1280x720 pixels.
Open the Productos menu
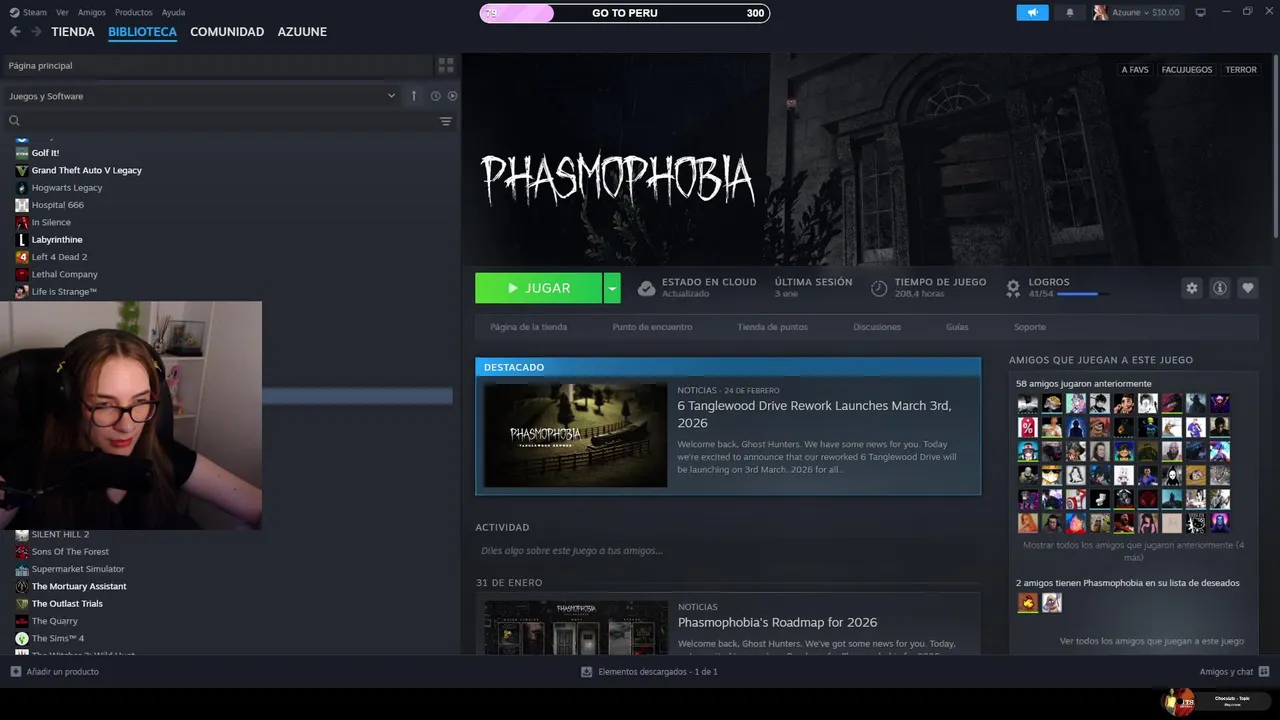click(x=133, y=13)
